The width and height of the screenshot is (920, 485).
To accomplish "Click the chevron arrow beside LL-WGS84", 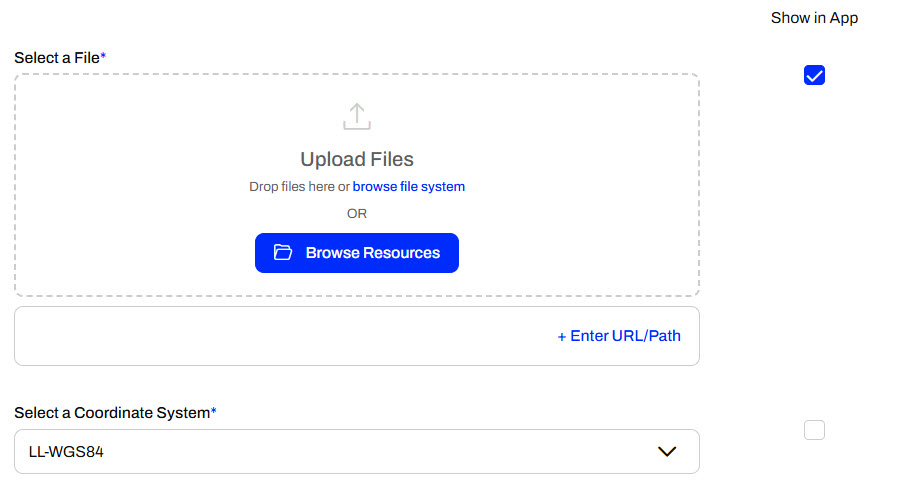I will point(667,452).
